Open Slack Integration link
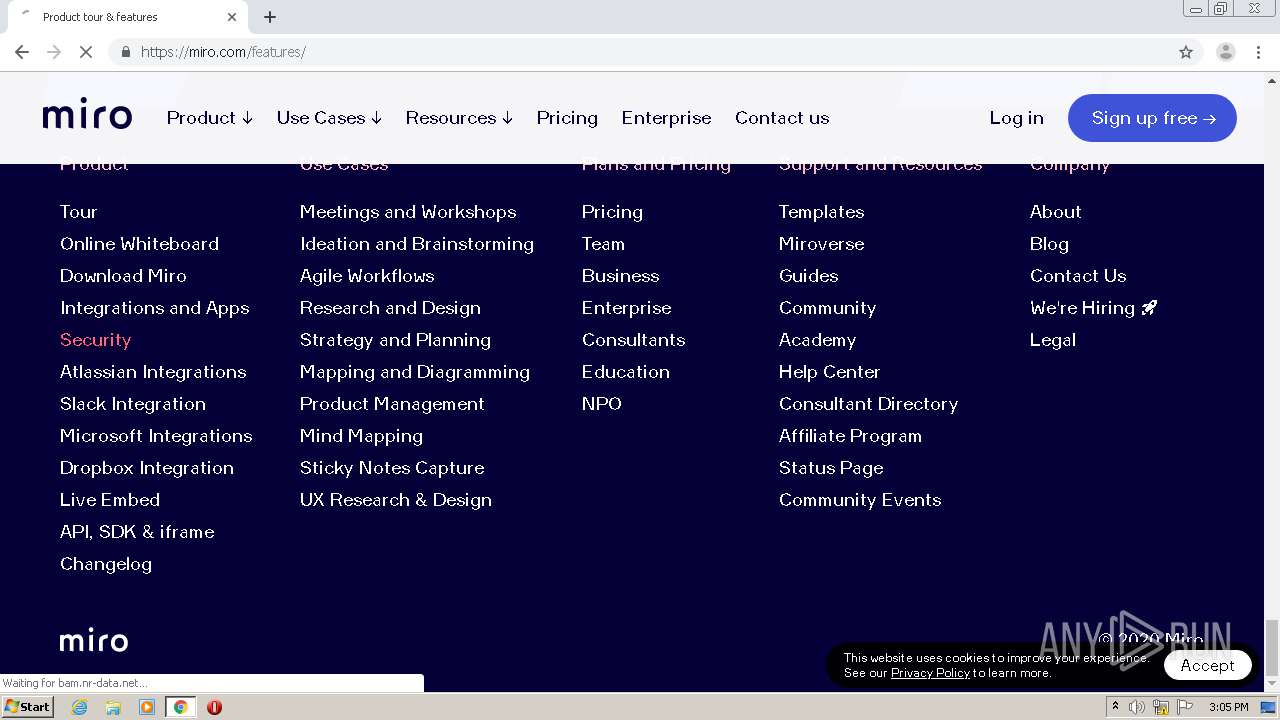The image size is (1280, 720). point(133,404)
